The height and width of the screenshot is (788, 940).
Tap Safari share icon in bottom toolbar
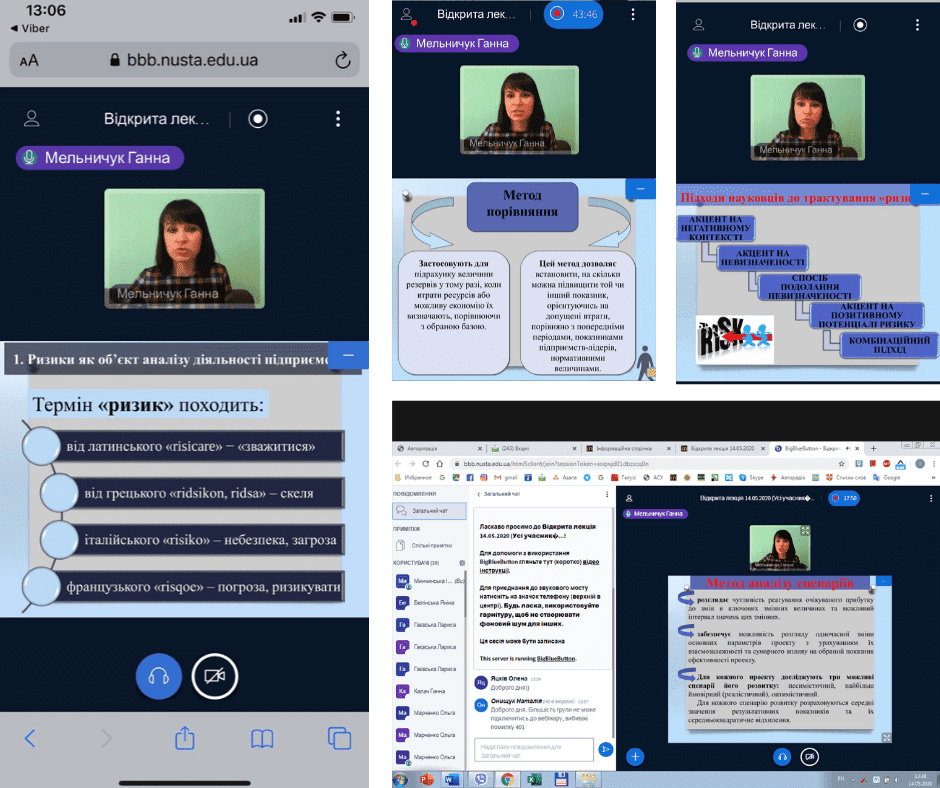[185, 738]
